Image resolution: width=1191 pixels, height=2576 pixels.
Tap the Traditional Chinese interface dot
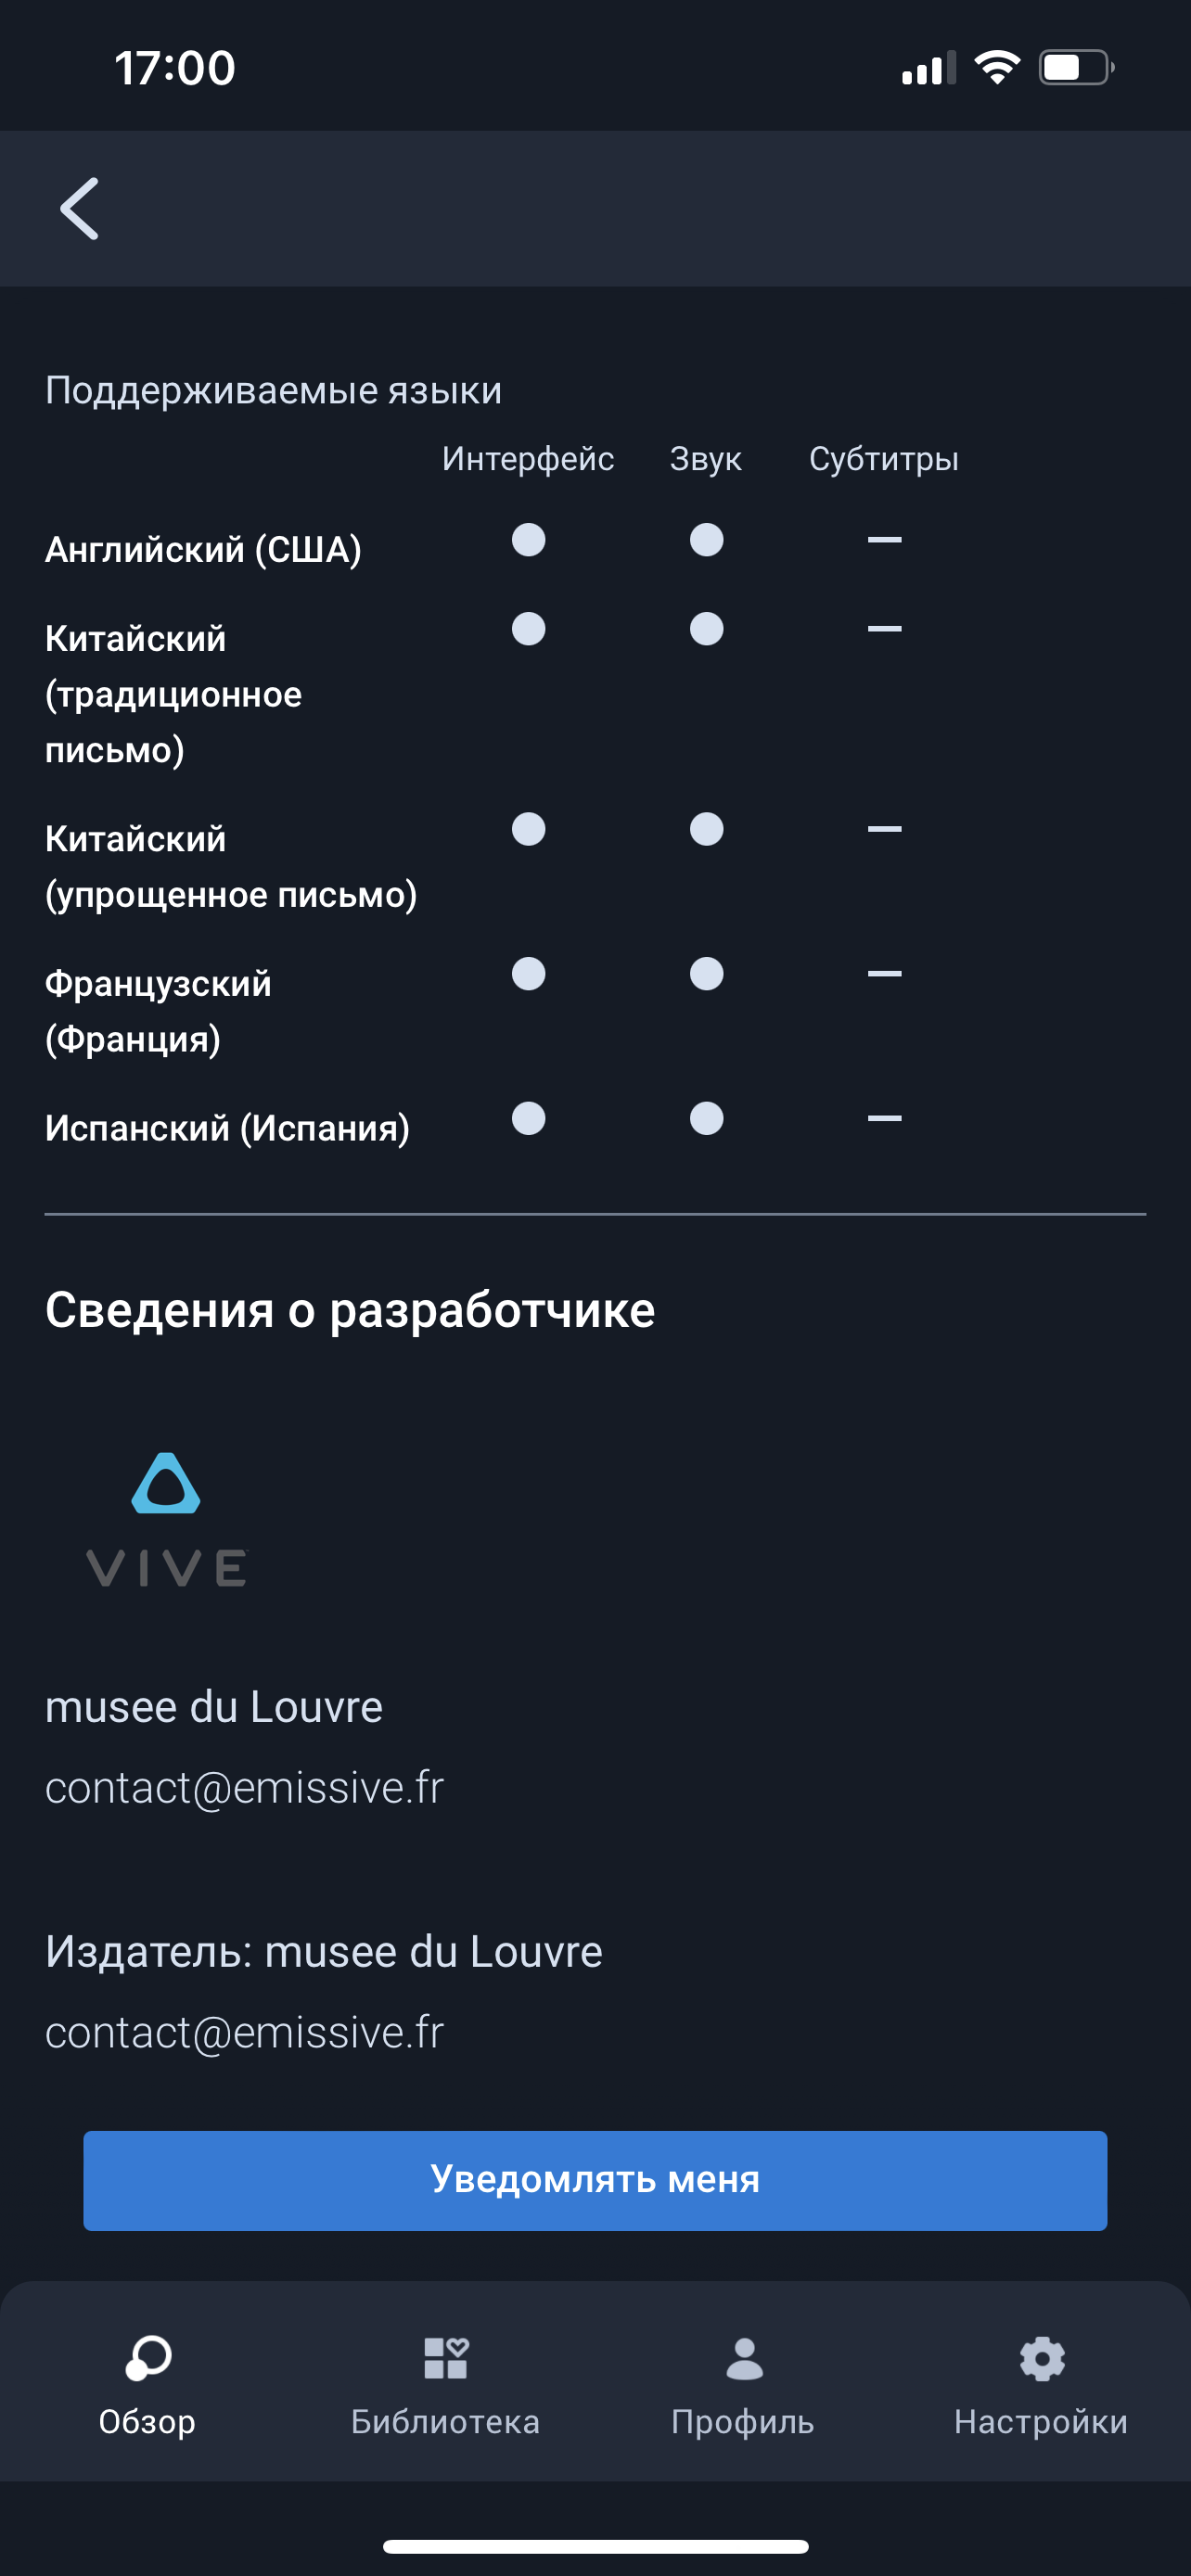click(528, 629)
